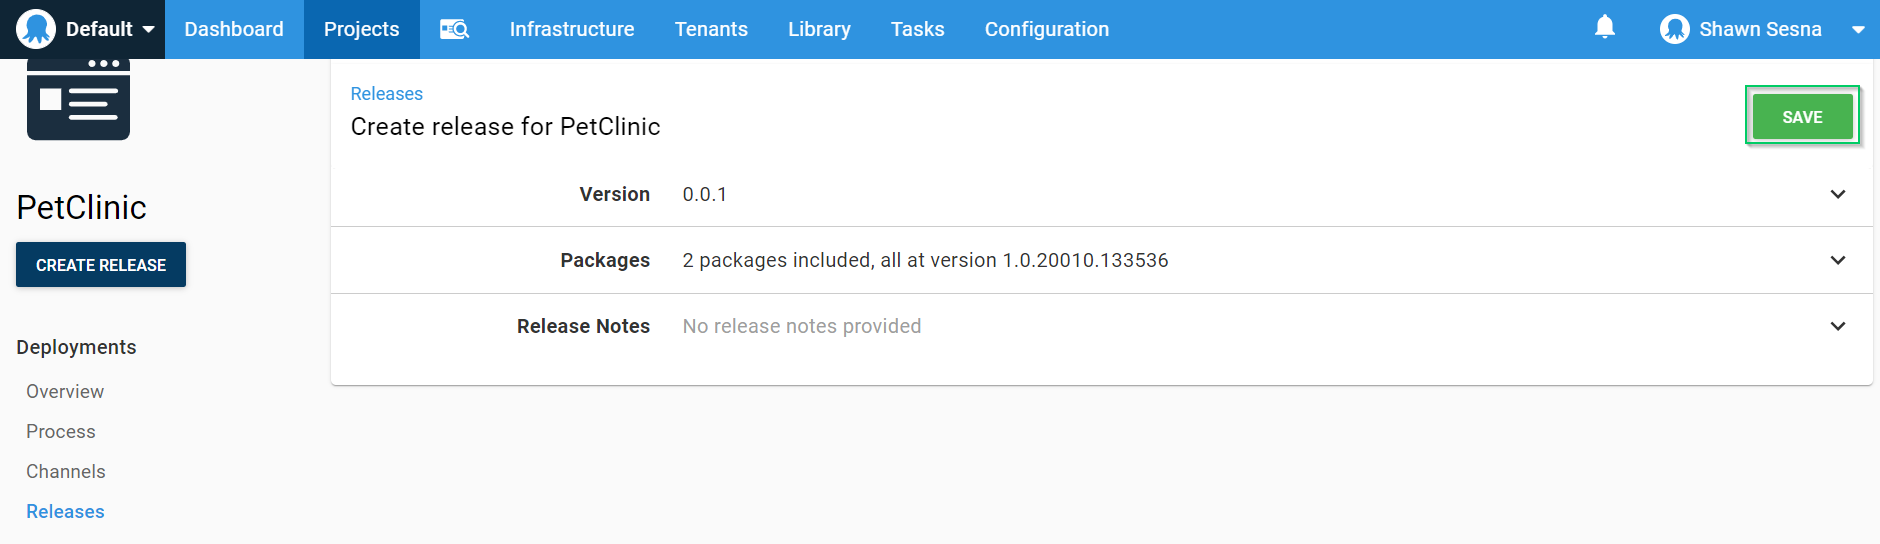Select the Projects menu item
Screen dimensions: 1880x544
click(361, 29)
